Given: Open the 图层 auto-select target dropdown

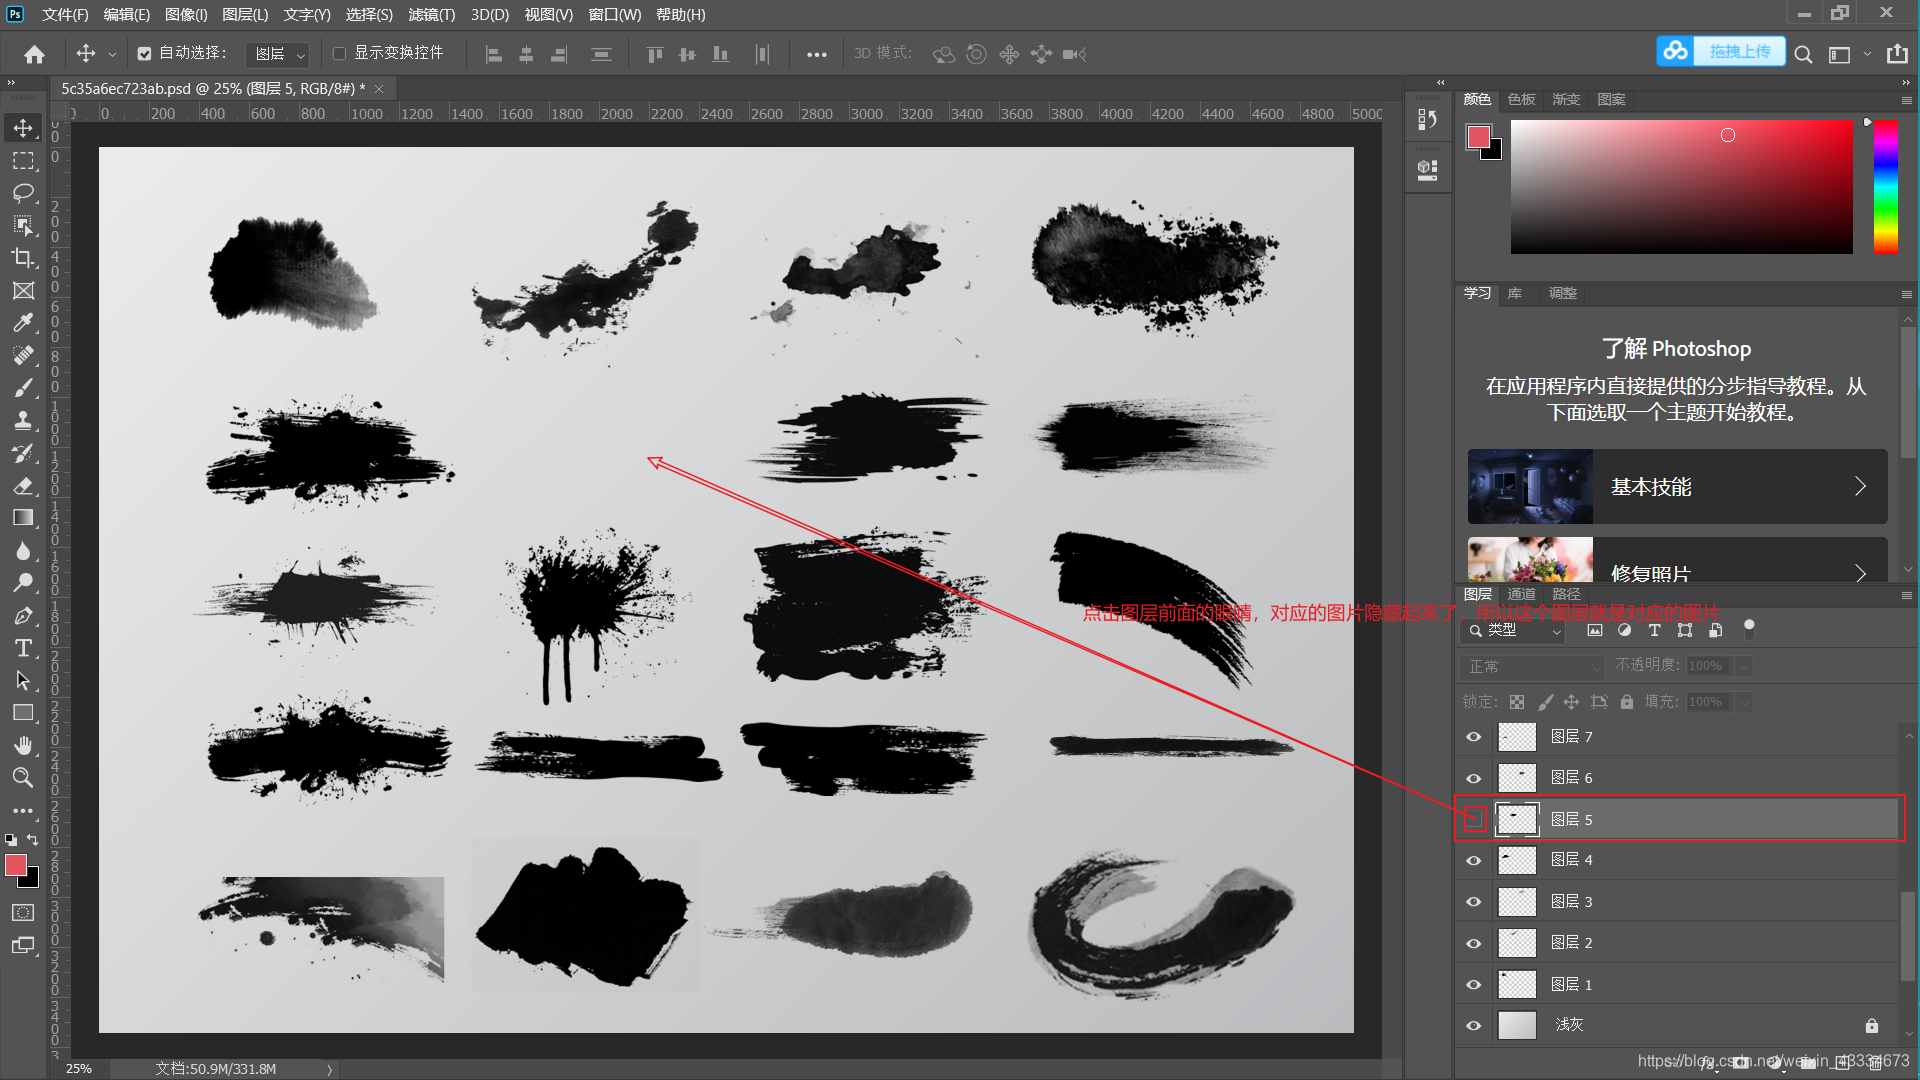Looking at the screenshot, I should point(279,54).
